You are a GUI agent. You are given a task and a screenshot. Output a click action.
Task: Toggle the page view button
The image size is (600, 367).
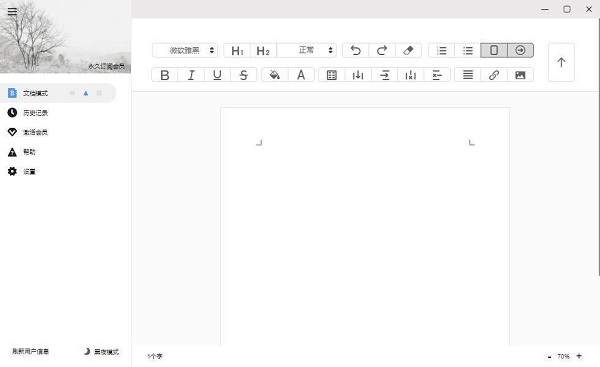[x=494, y=50]
